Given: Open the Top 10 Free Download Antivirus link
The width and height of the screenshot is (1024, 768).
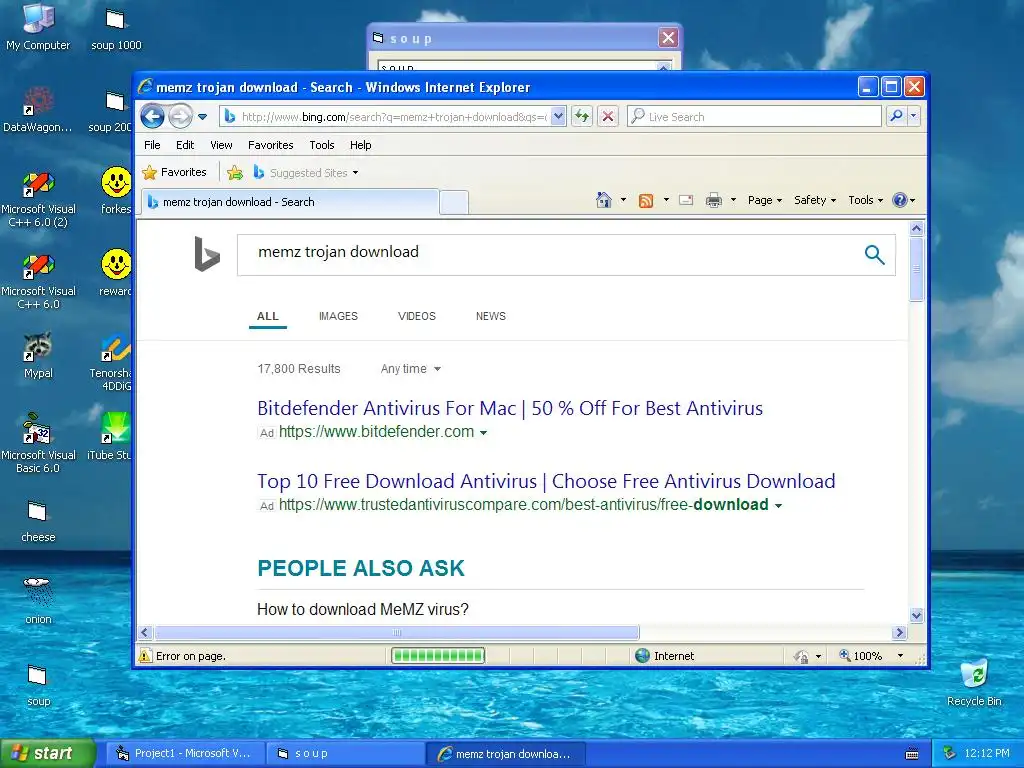Looking at the screenshot, I should [x=546, y=481].
